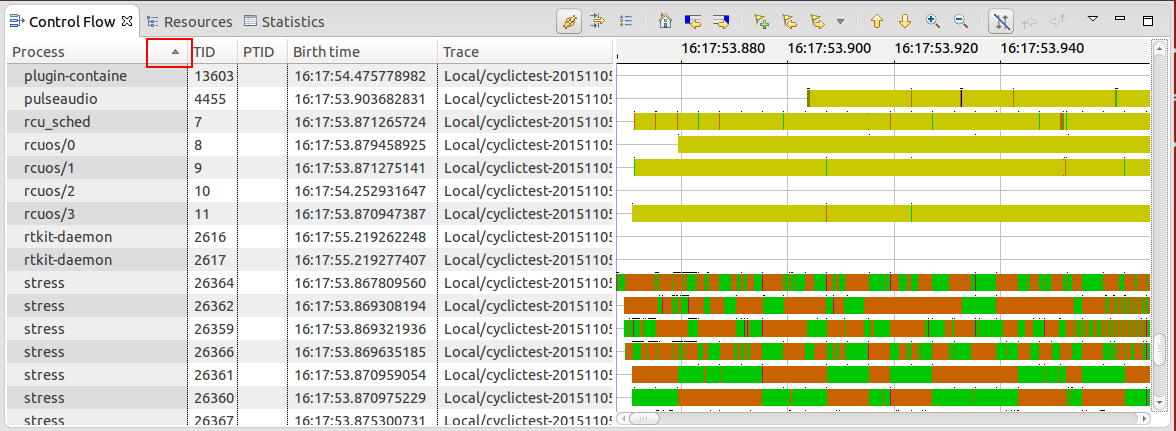Screen dimensions: 1176x431
Task: Select the rcuos/2 process row
Action: (x=310, y=191)
